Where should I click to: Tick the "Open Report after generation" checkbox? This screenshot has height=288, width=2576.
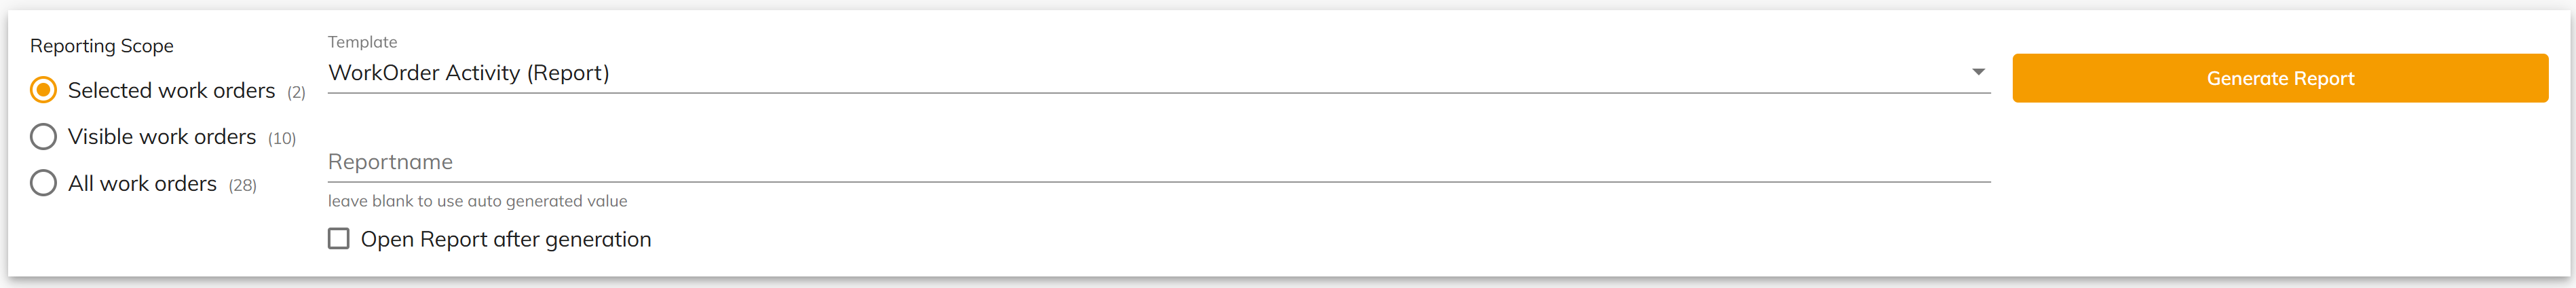point(339,239)
